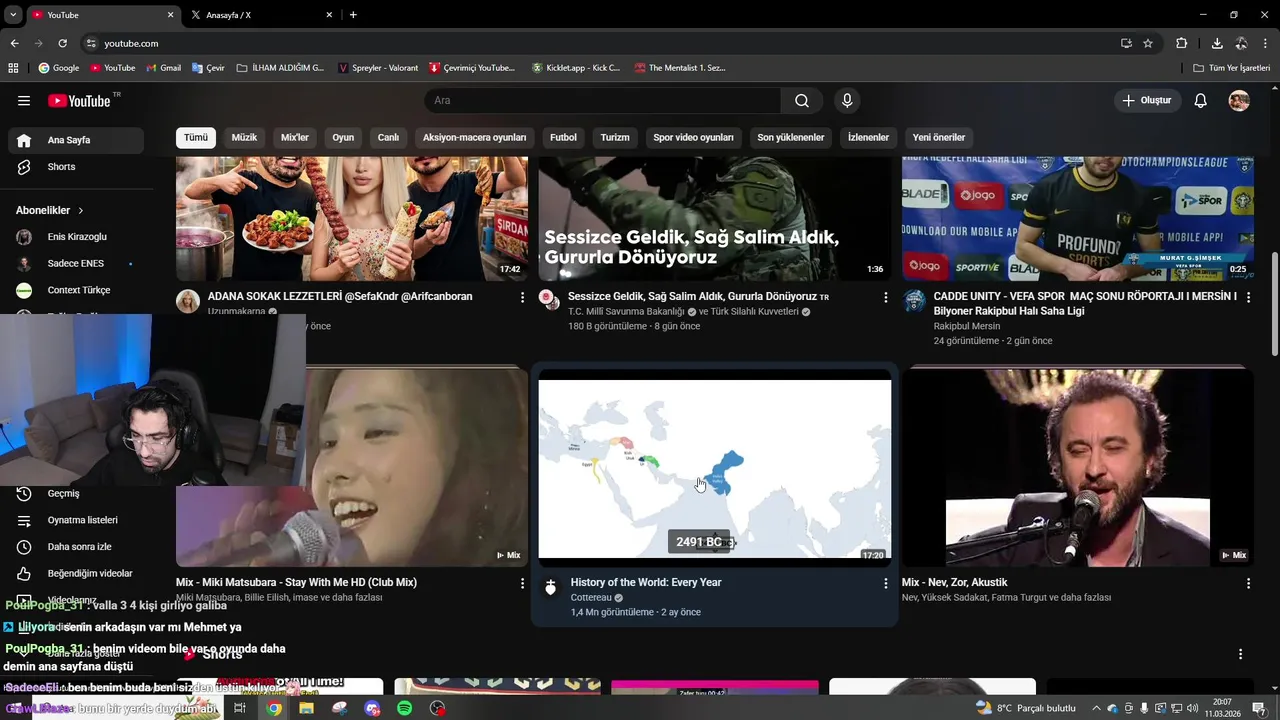
Task: Open more options for Mix - Nev, Zor, Akustik
Action: click(x=1248, y=583)
